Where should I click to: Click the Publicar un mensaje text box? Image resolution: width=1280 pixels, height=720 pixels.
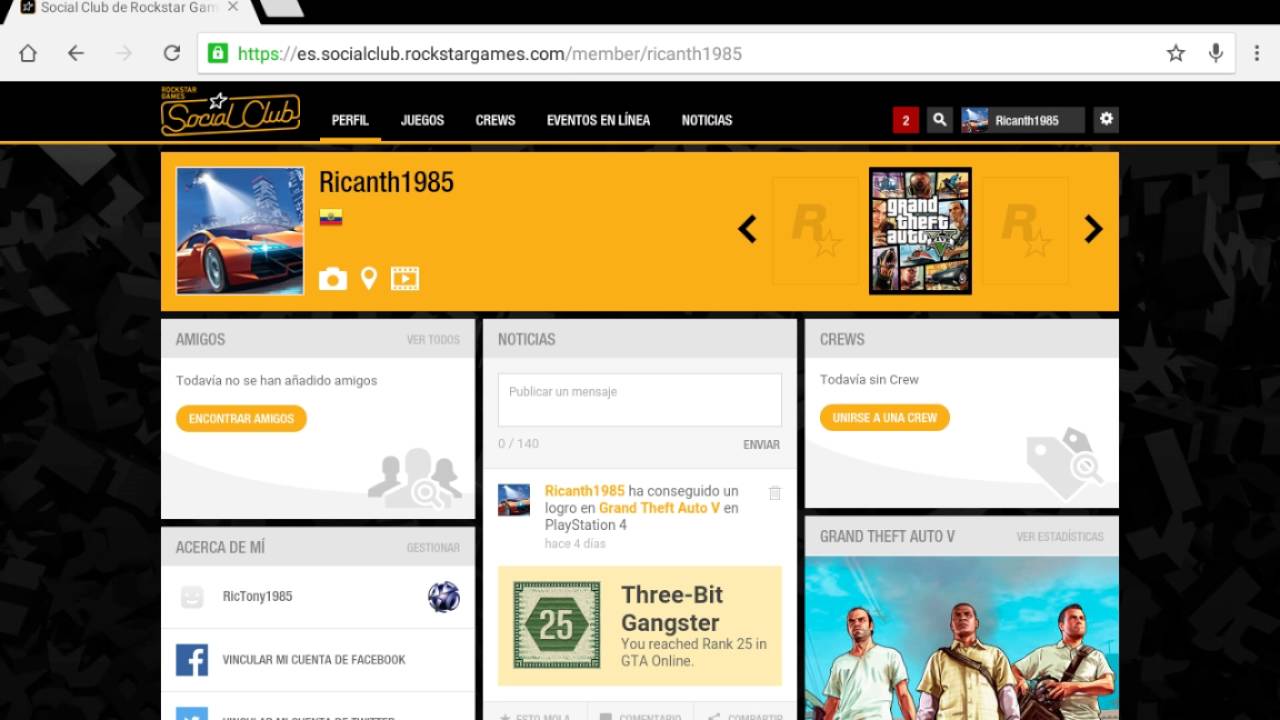point(640,400)
